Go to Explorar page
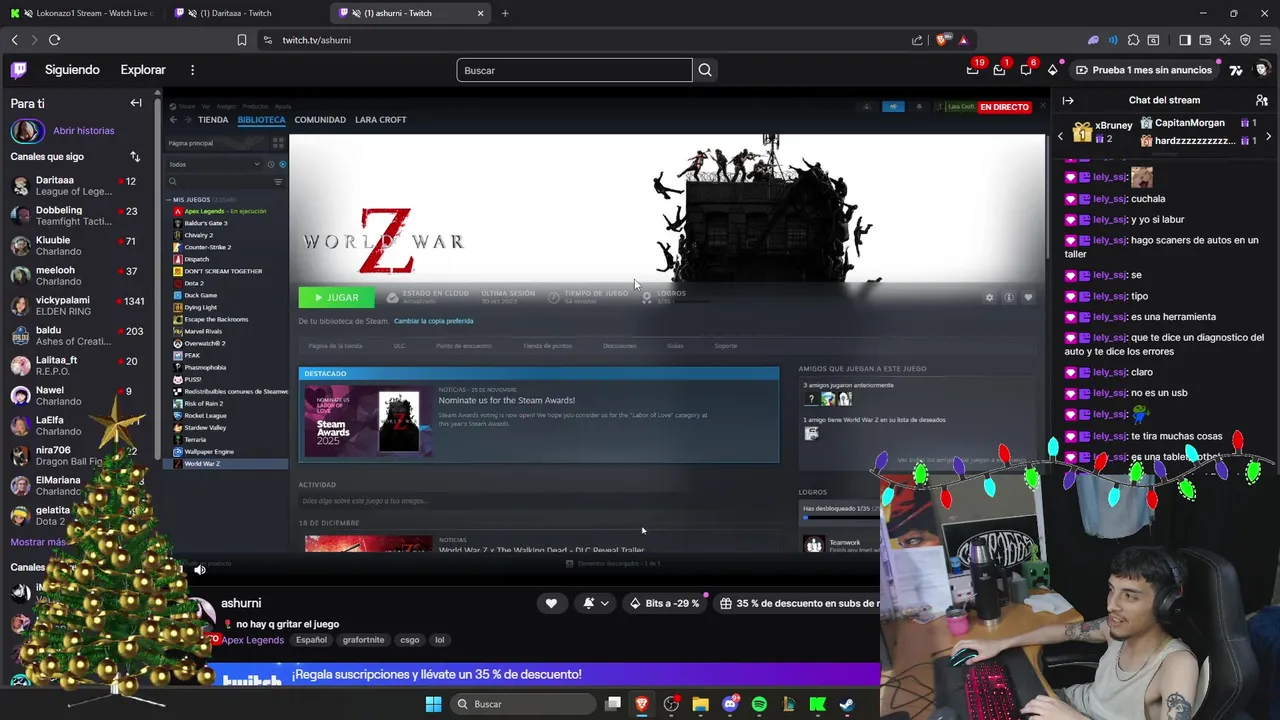Viewport: 1280px width, 720px height. (143, 70)
